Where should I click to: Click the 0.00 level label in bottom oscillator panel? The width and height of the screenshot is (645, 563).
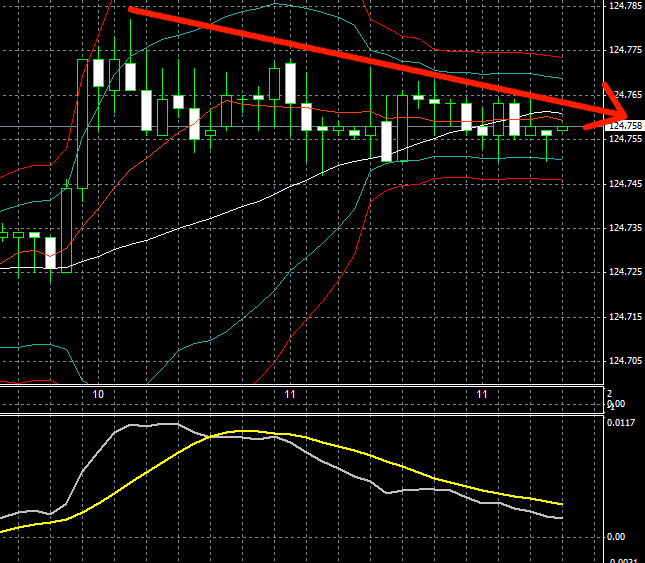(x=616, y=537)
